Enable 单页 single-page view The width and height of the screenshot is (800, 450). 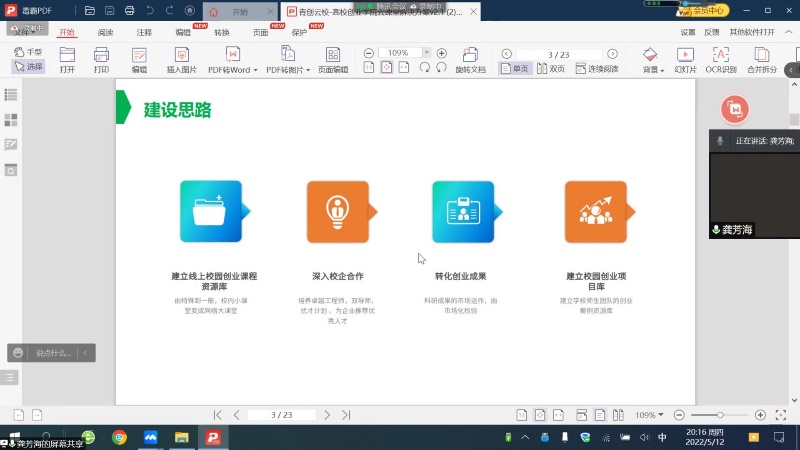click(x=516, y=69)
